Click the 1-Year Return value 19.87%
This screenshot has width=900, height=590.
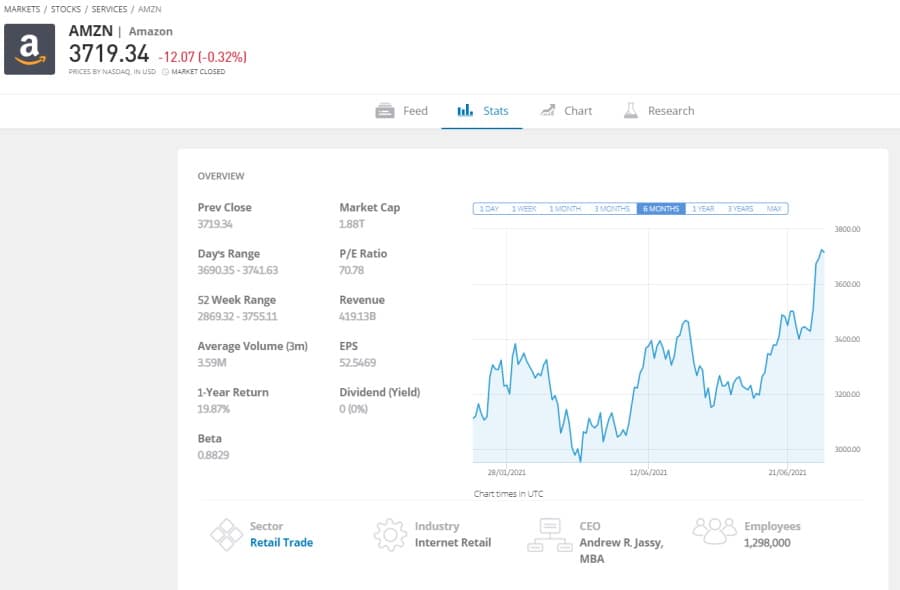pos(214,409)
